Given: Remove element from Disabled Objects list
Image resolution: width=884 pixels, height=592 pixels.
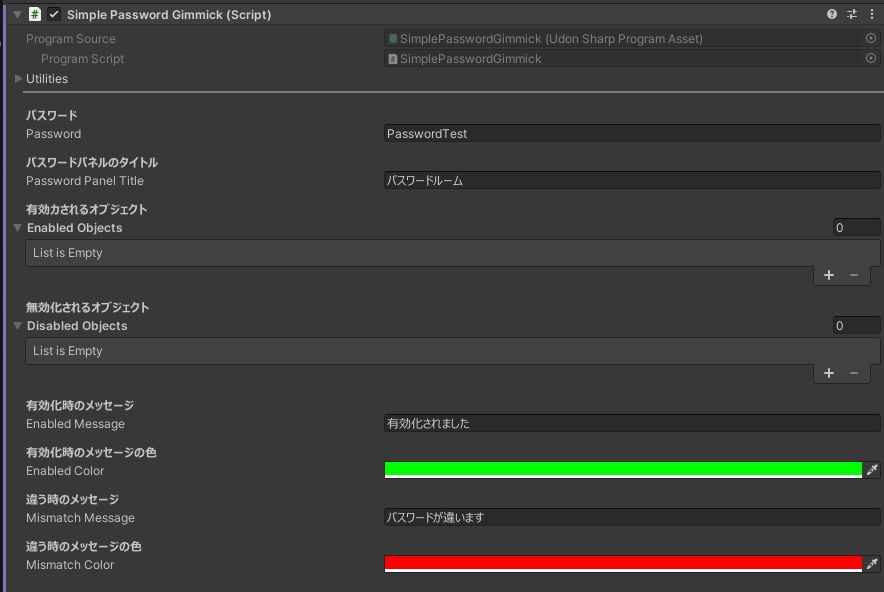Looking at the screenshot, I should click(854, 373).
